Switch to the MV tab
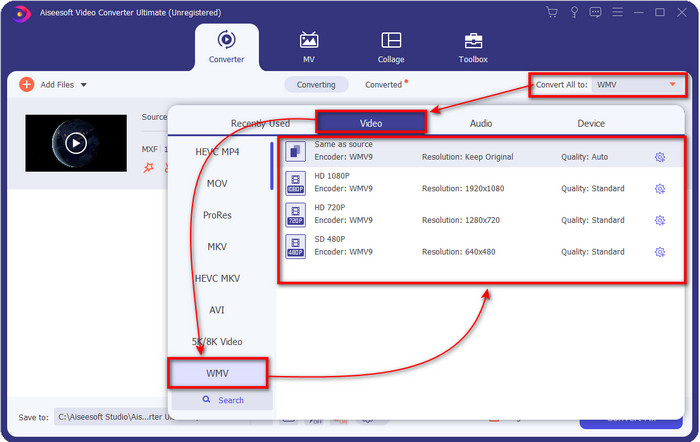The width and height of the screenshot is (700, 442). (x=308, y=47)
